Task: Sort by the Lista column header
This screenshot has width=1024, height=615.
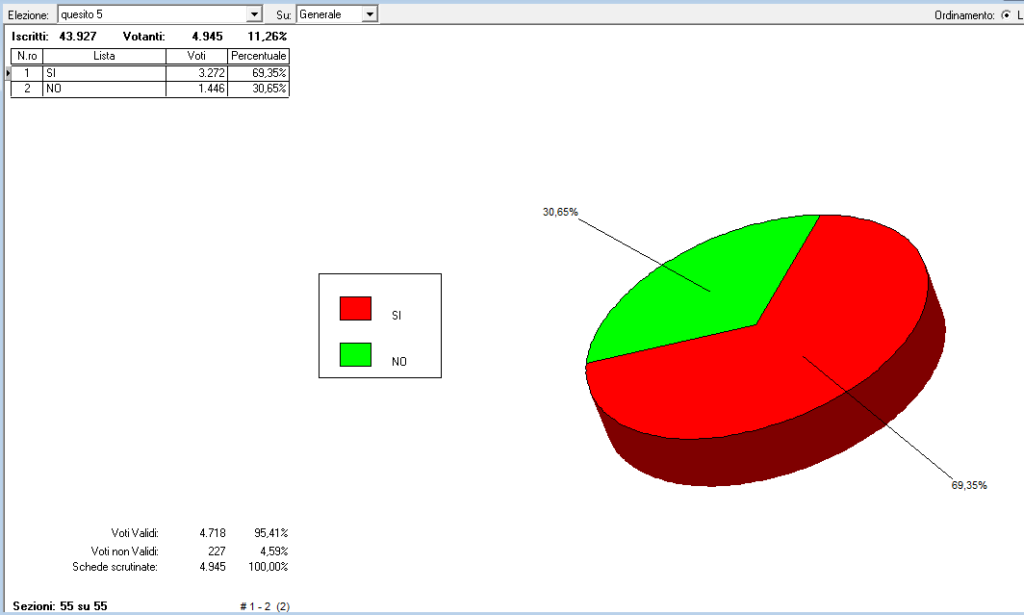Action: 104,56
